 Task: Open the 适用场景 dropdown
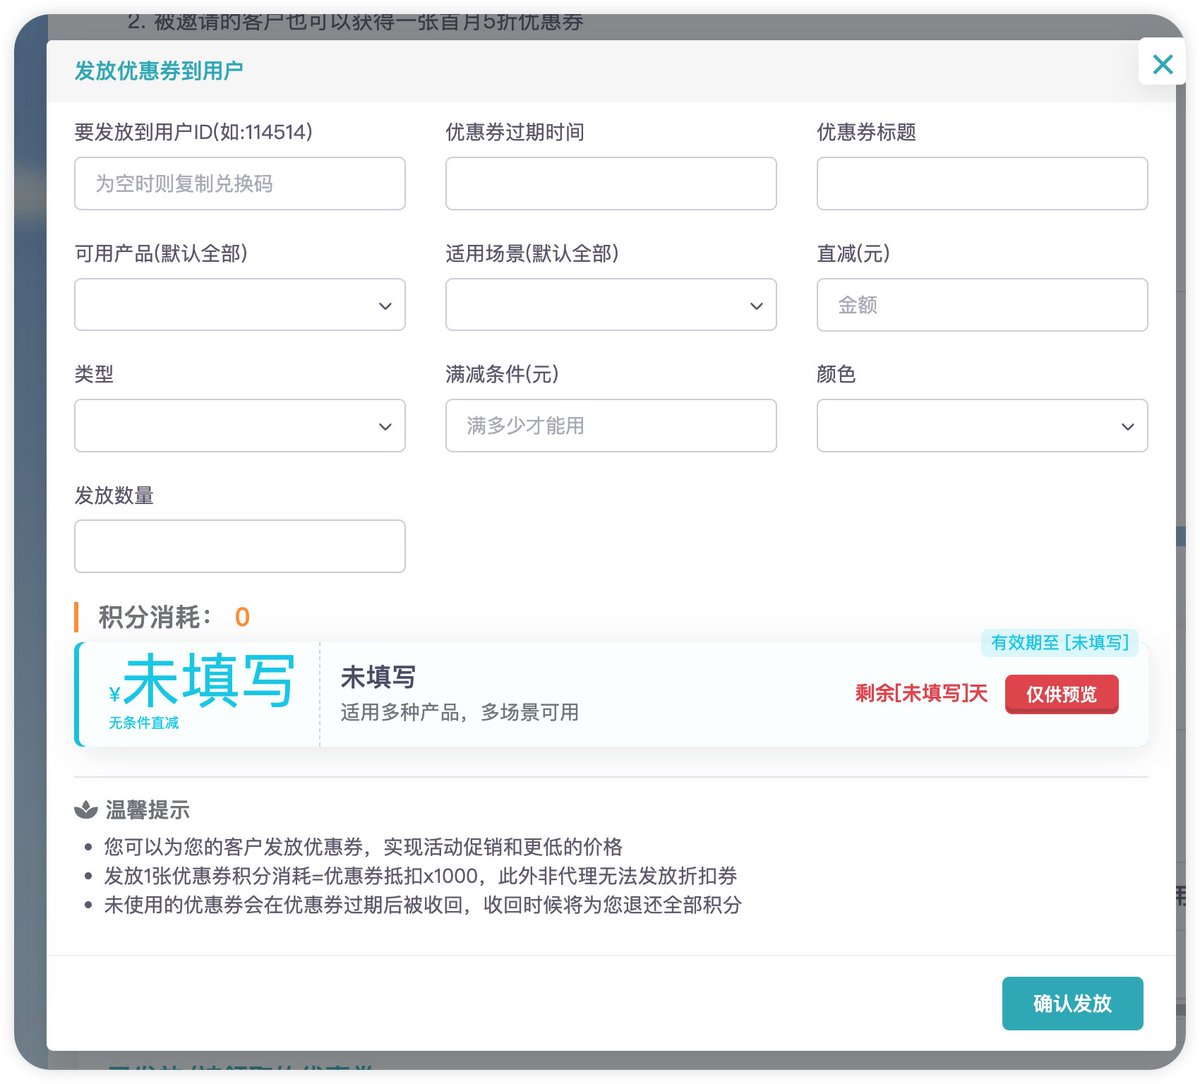[611, 305]
